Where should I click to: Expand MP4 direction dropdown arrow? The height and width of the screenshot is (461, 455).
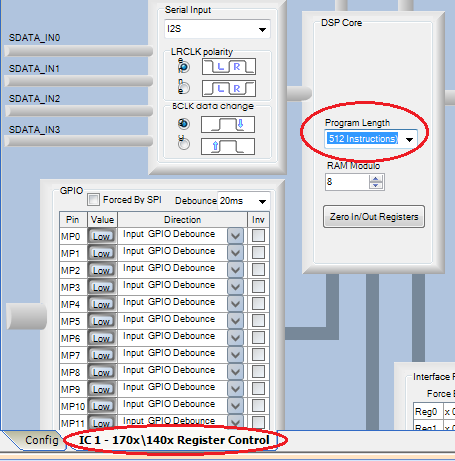235,304
